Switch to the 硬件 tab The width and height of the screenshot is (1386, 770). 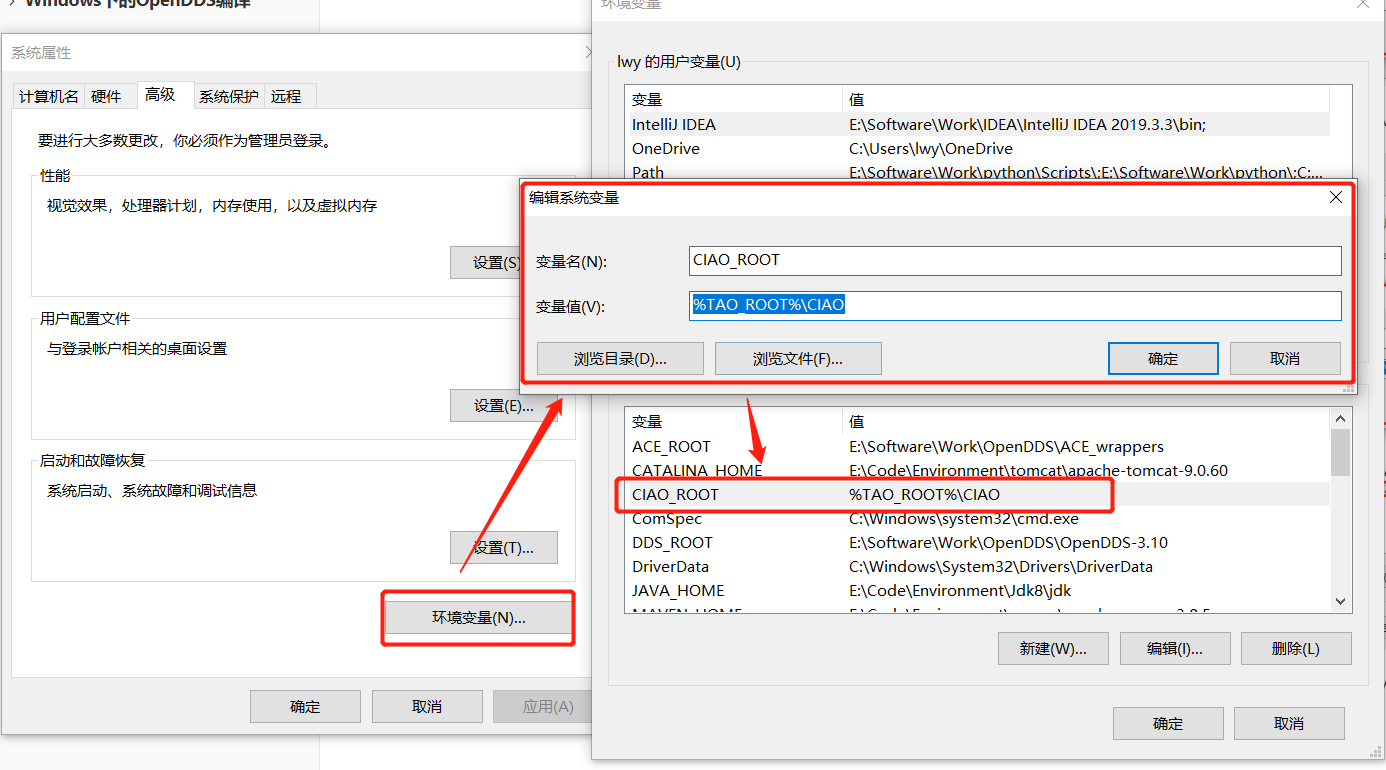click(x=109, y=95)
